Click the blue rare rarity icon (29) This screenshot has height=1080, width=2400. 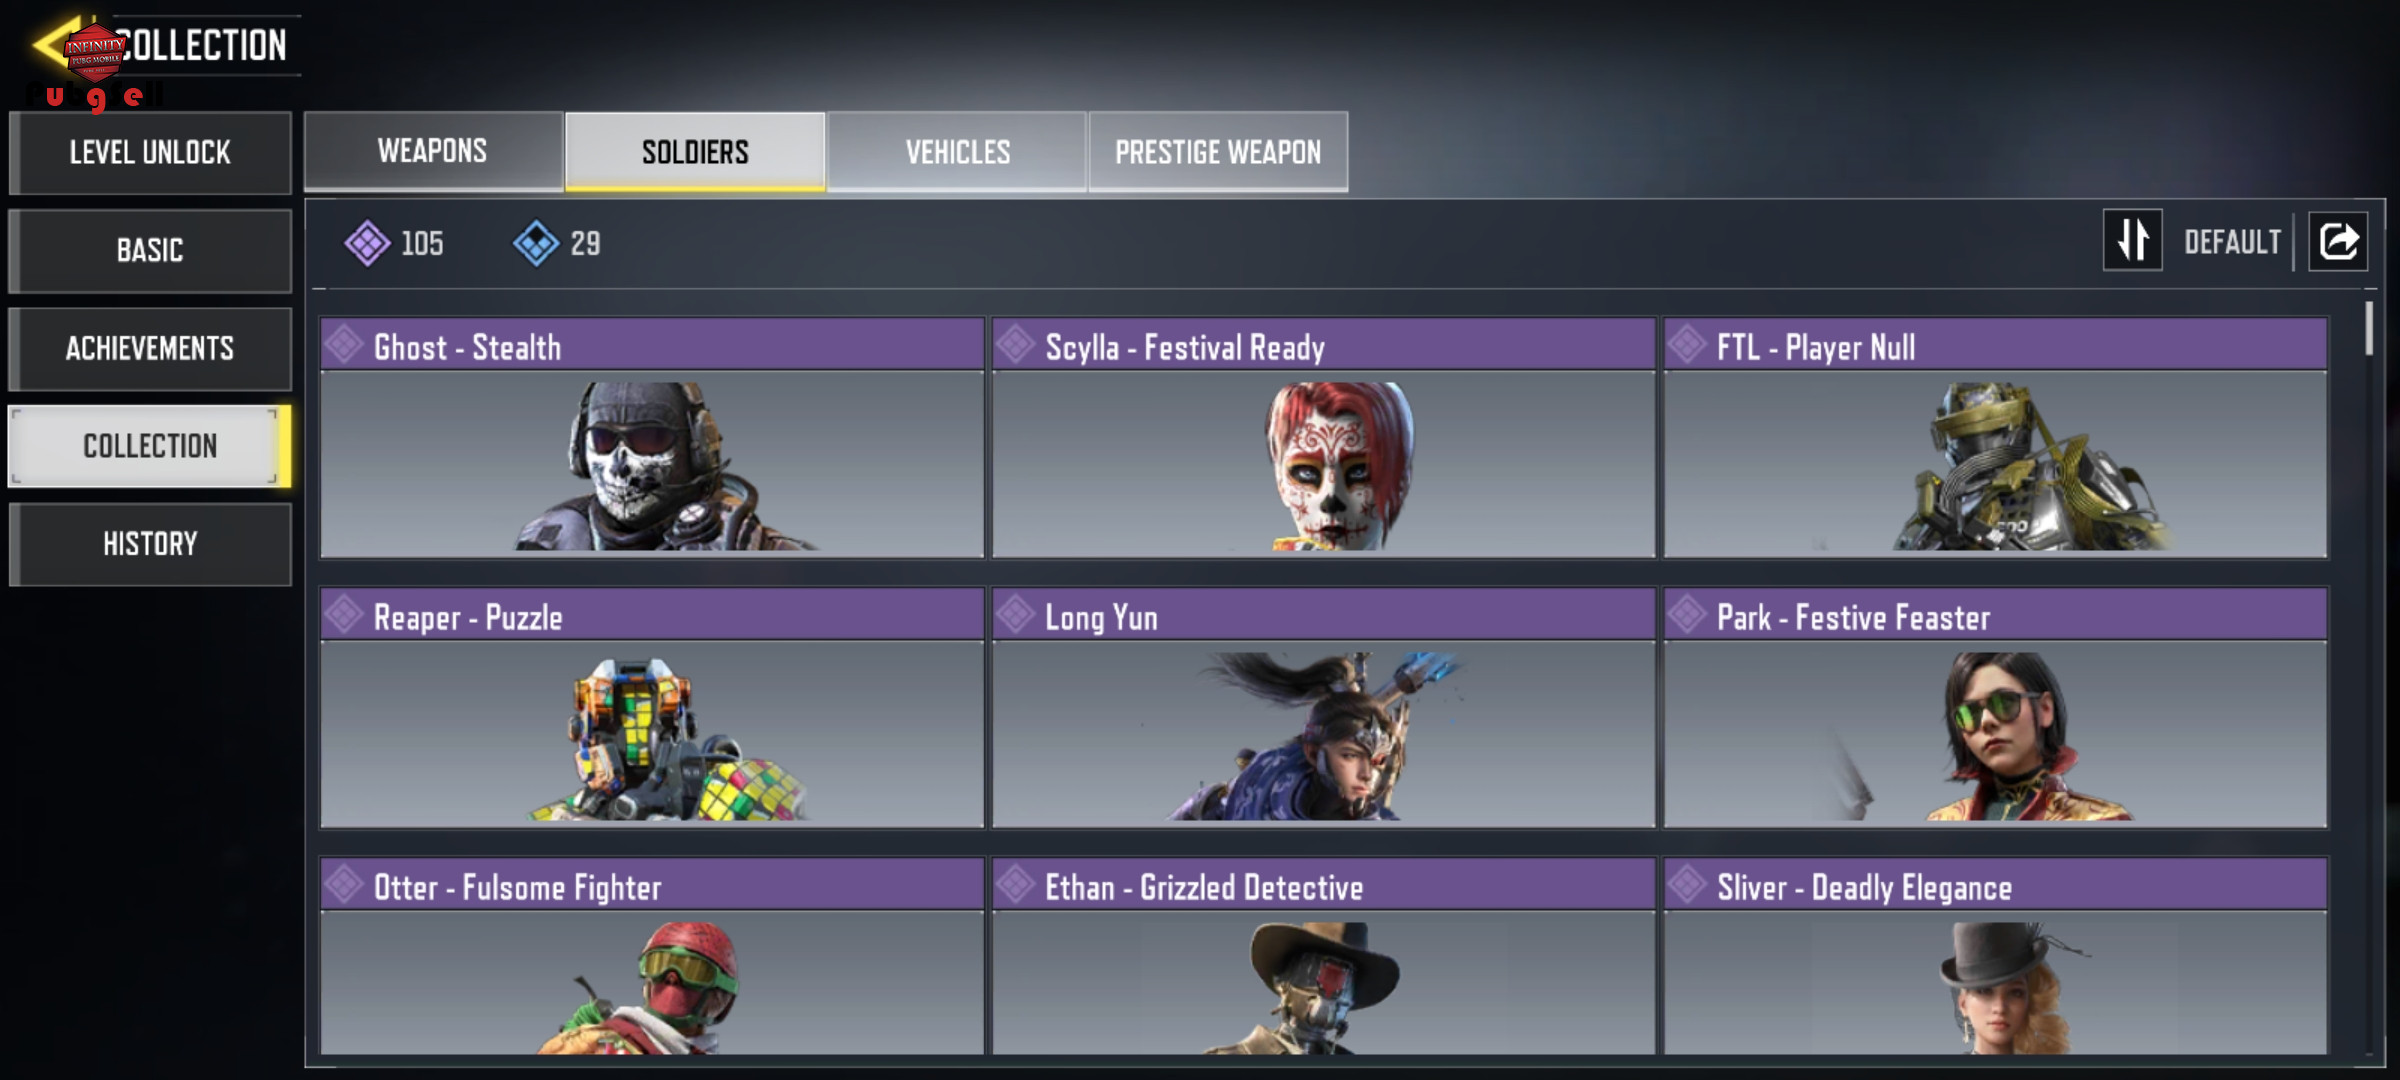tap(536, 243)
